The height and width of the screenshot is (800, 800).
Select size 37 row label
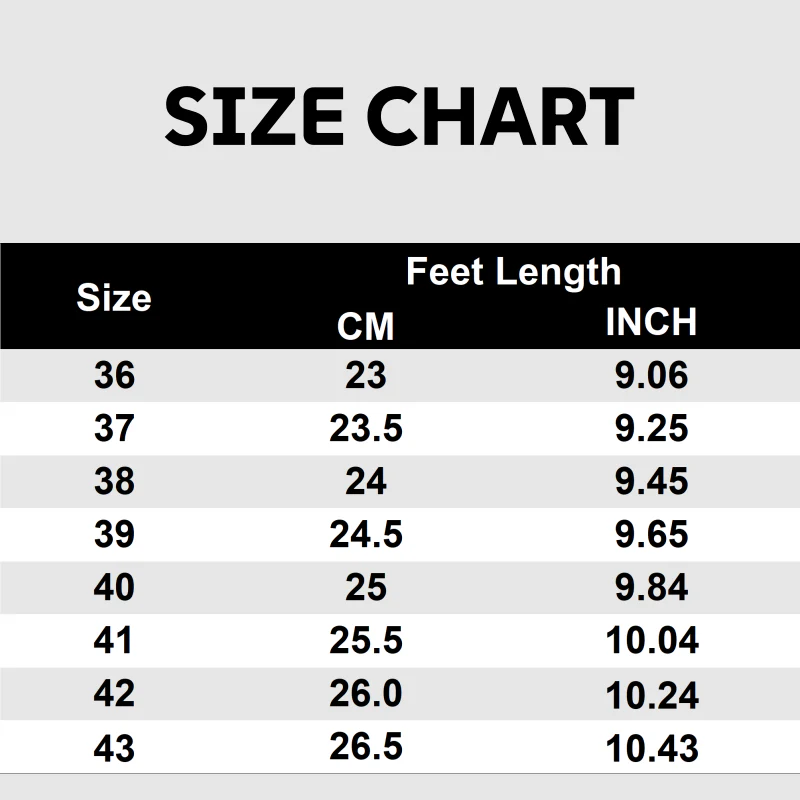tap(114, 428)
